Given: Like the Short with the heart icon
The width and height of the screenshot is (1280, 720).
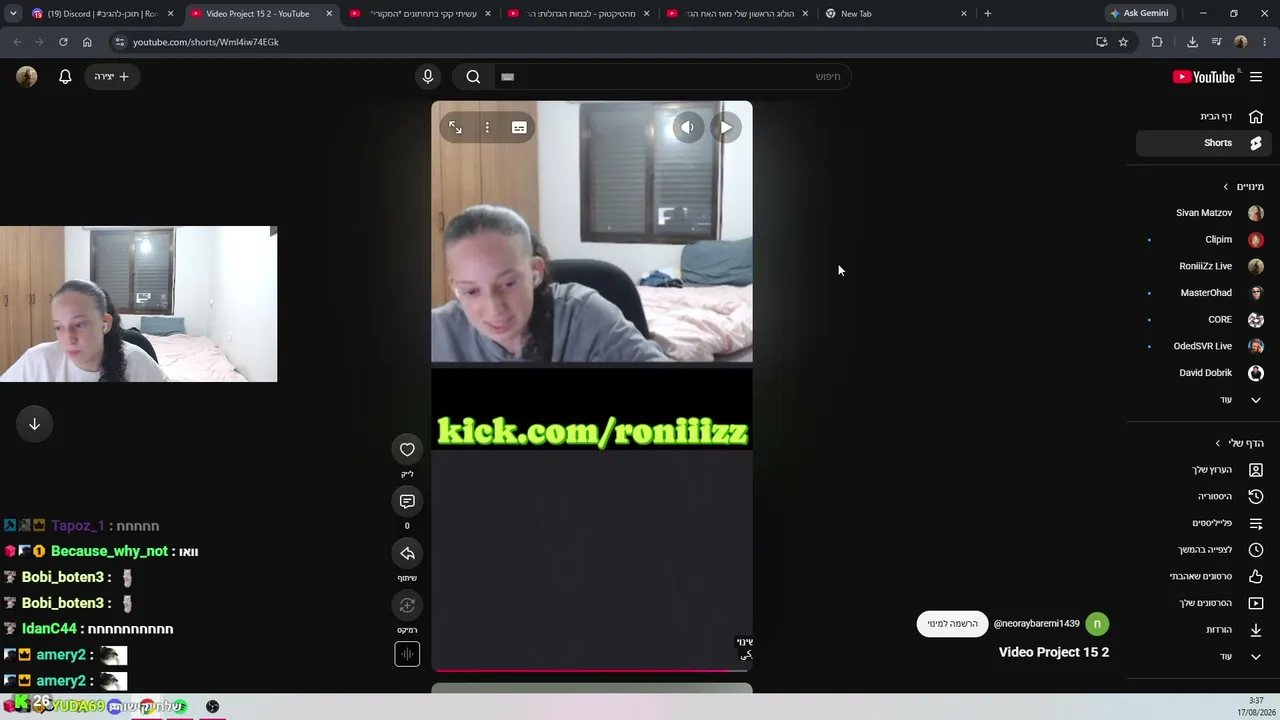Looking at the screenshot, I should pyautogui.click(x=407, y=449).
